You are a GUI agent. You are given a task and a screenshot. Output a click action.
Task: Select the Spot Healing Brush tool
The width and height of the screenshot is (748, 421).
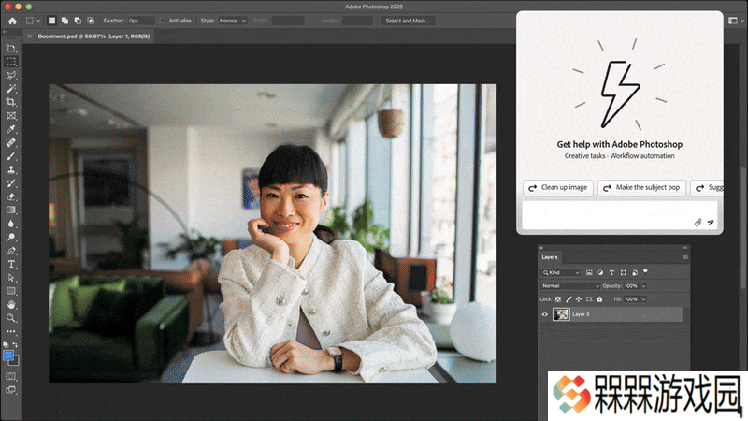click(x=11, y=143)
